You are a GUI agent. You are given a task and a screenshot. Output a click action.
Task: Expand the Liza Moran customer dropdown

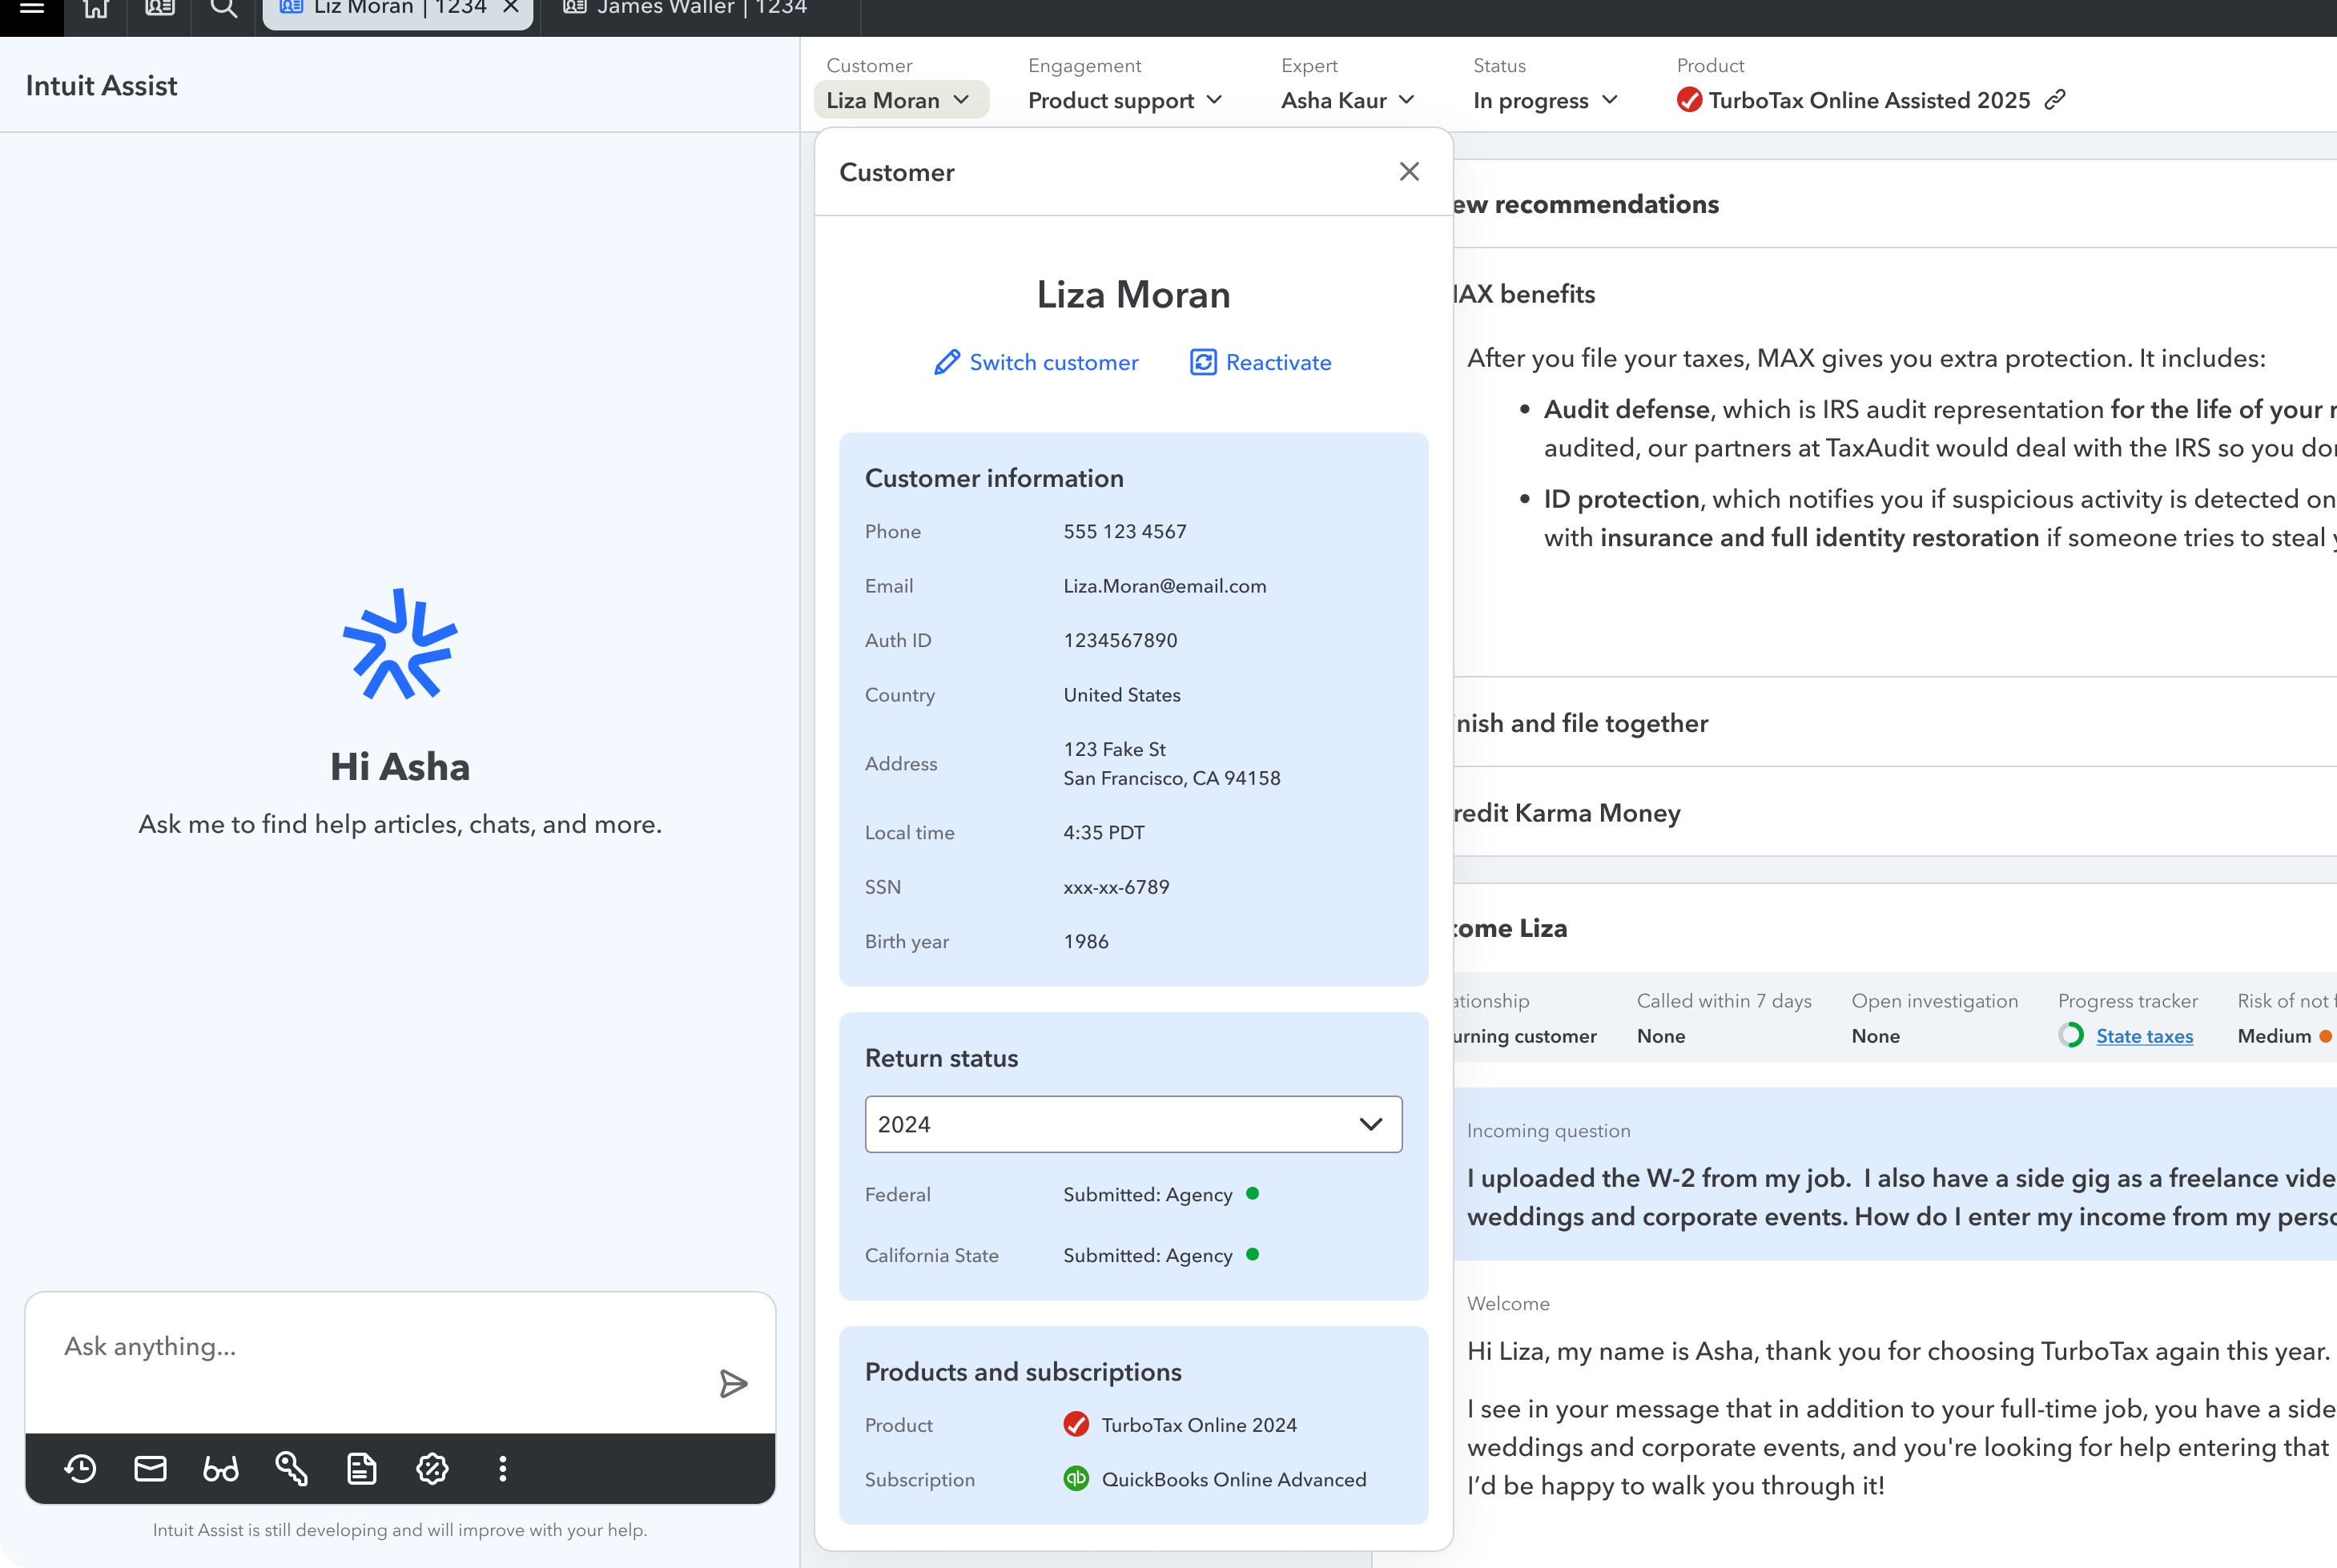(x=899, y=100)
